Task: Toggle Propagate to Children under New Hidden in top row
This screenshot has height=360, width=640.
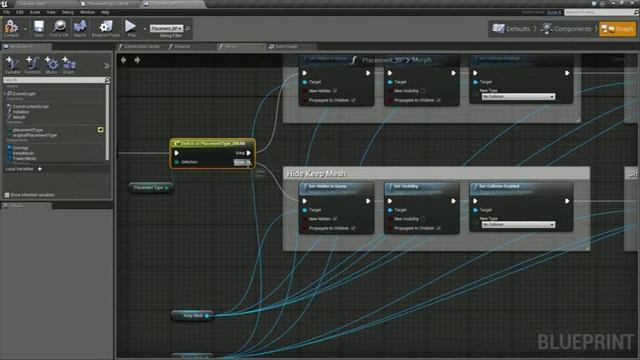Action: tap(353, 100)
